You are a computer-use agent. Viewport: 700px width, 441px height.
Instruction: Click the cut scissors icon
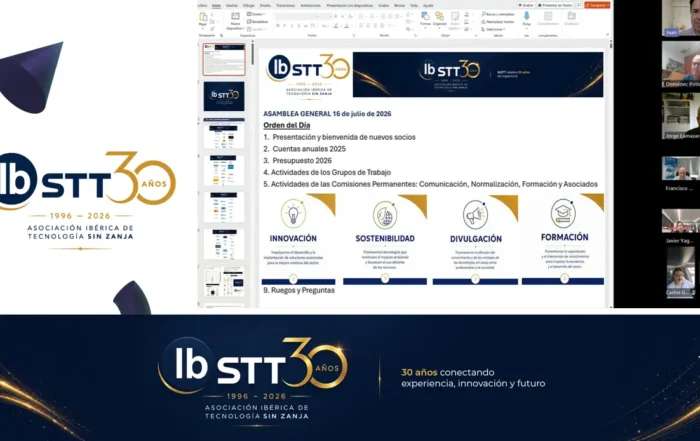point(212,14)
